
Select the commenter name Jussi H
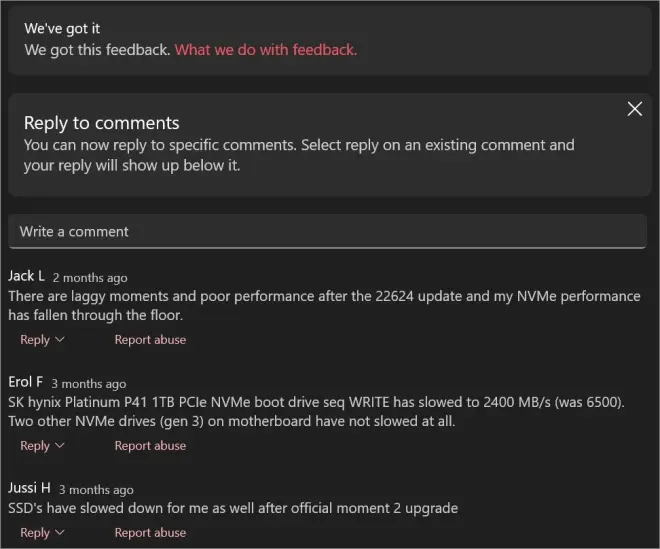[x=29, y=488]
